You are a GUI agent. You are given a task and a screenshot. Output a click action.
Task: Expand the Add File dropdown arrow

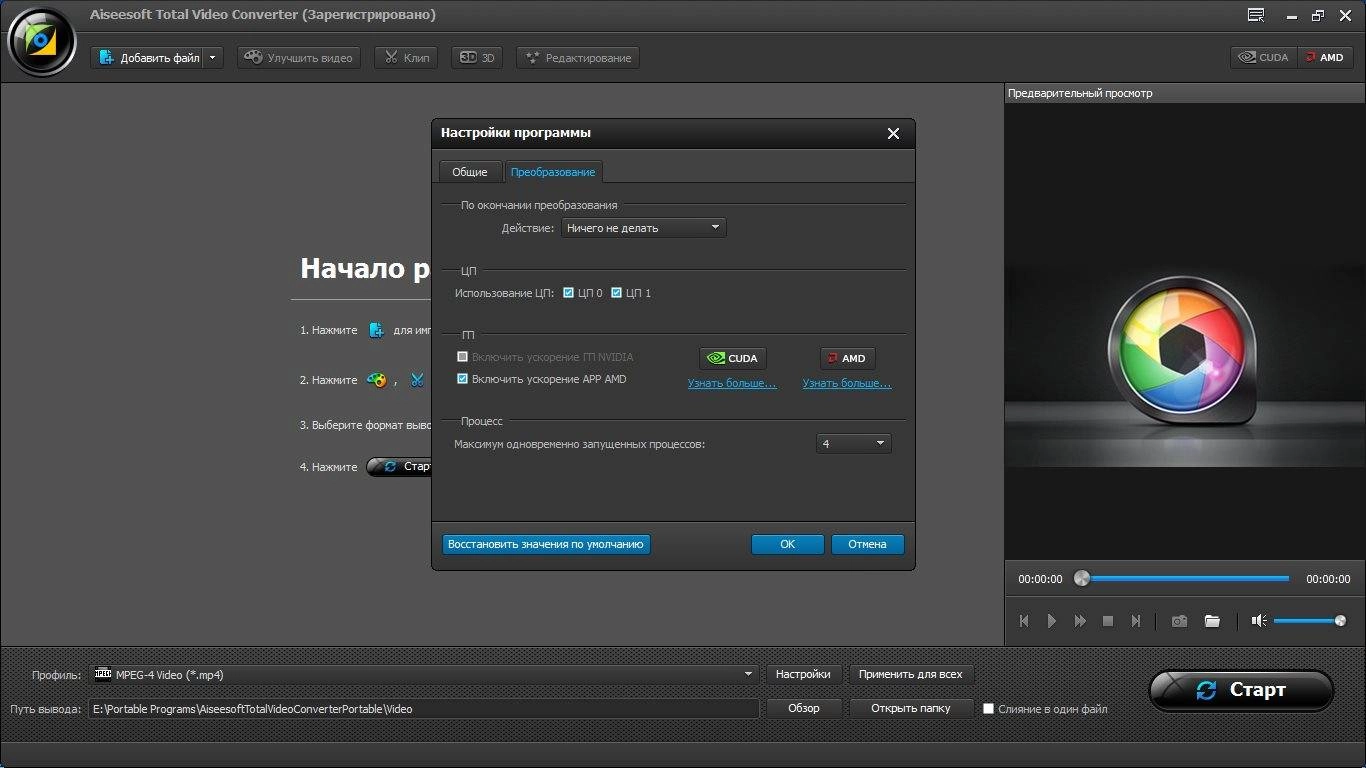213,58
